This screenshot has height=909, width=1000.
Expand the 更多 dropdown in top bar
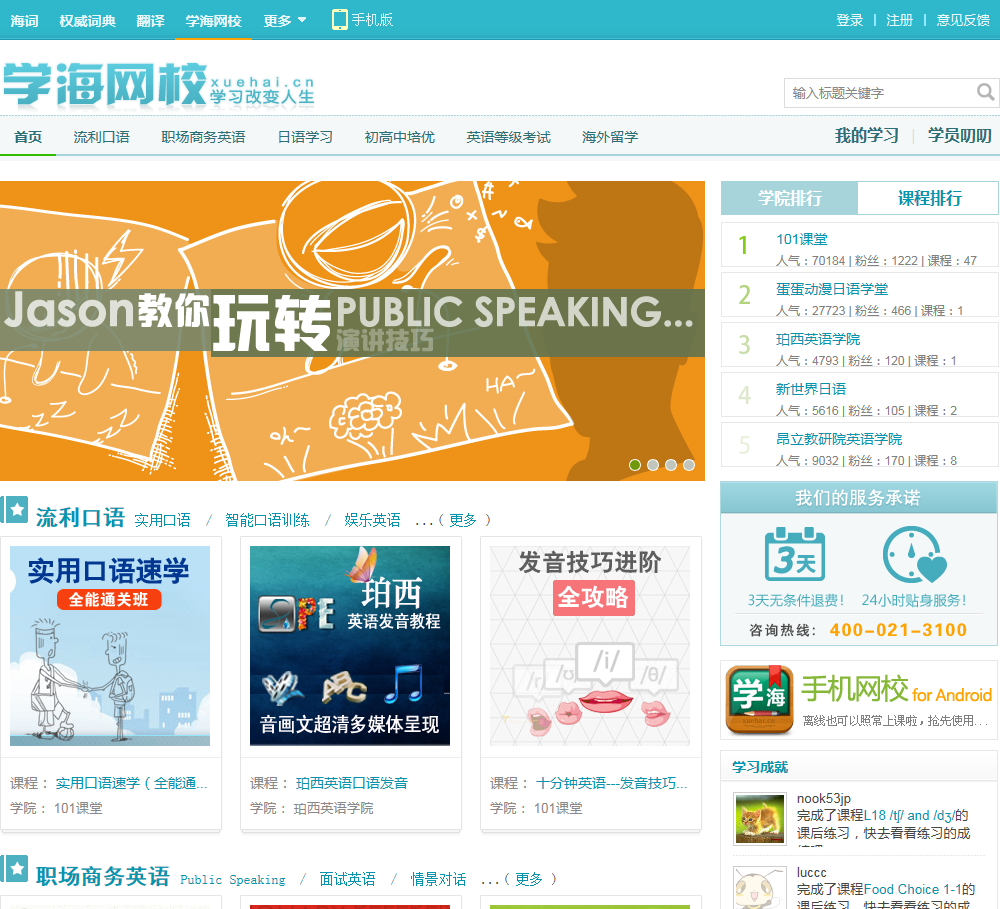tap(284, 20)
